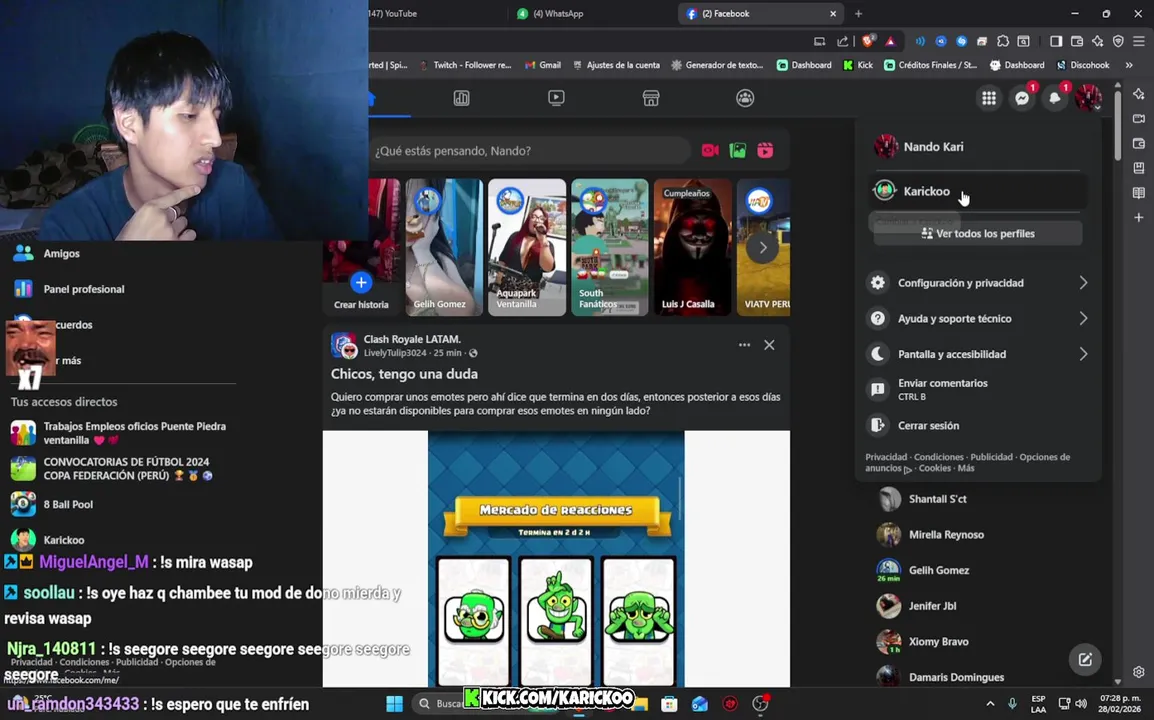Start a live video from the post composer
Screen dimensions: 1154x720
709,150
